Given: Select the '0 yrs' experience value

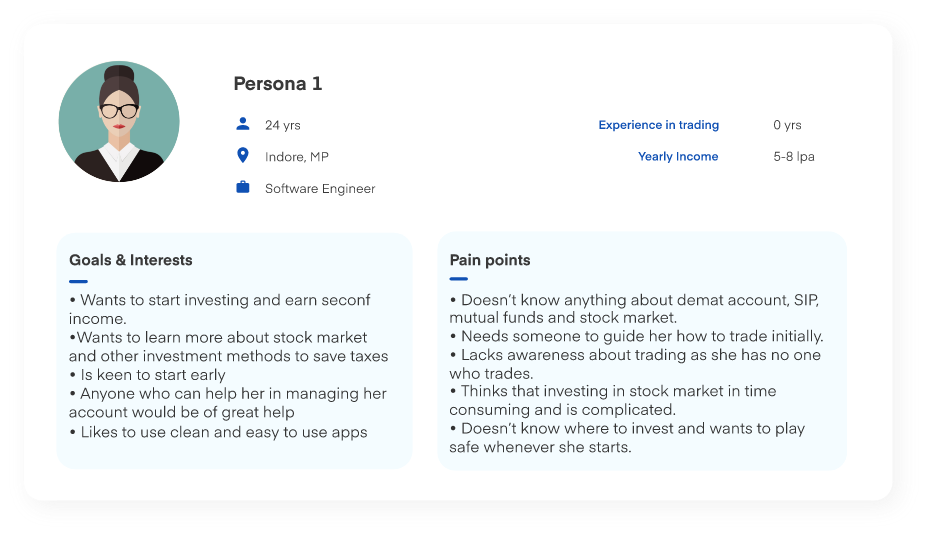Looking at the screenshot, I should click(787, 125).
